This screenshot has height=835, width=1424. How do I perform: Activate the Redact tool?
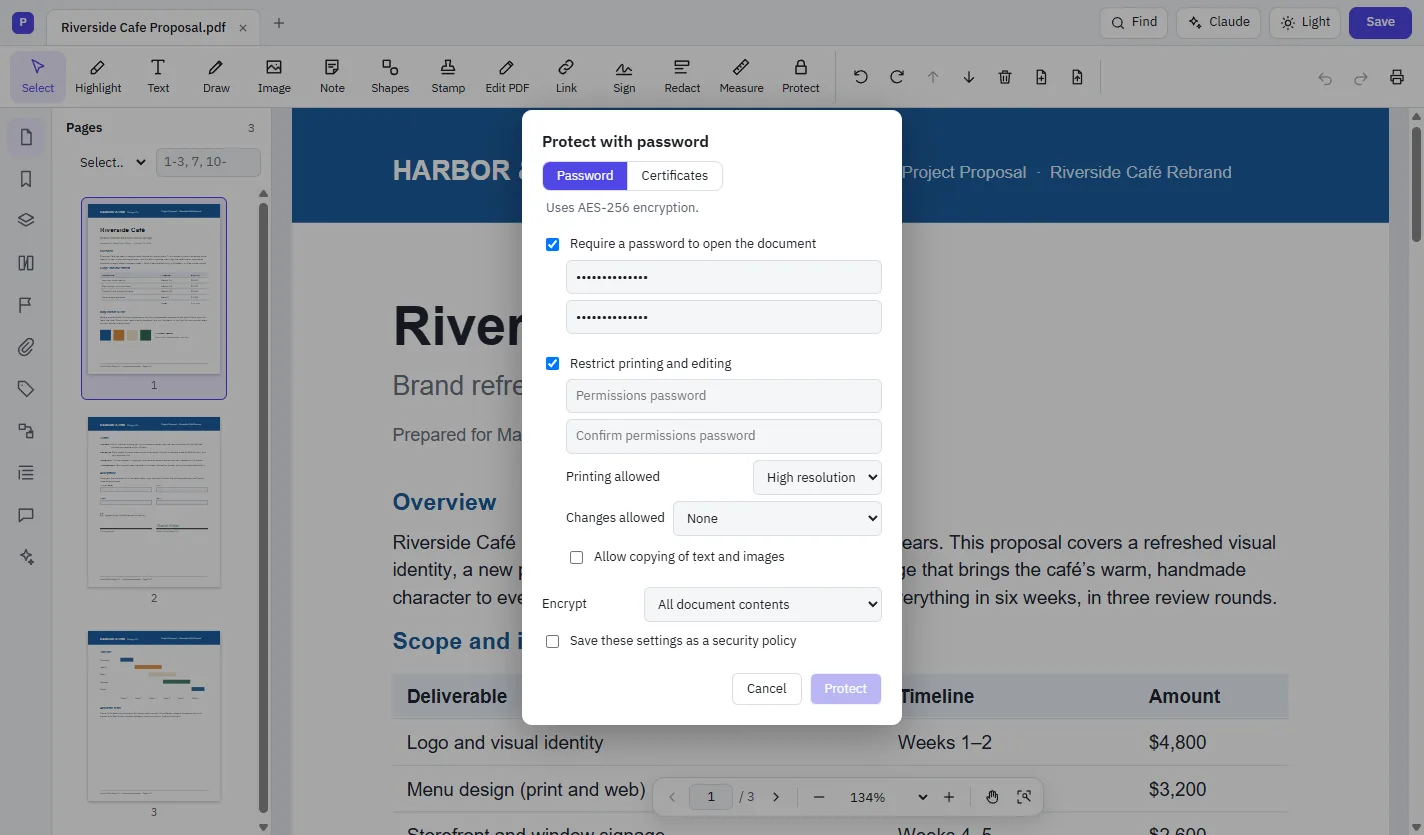pos(682,77)
